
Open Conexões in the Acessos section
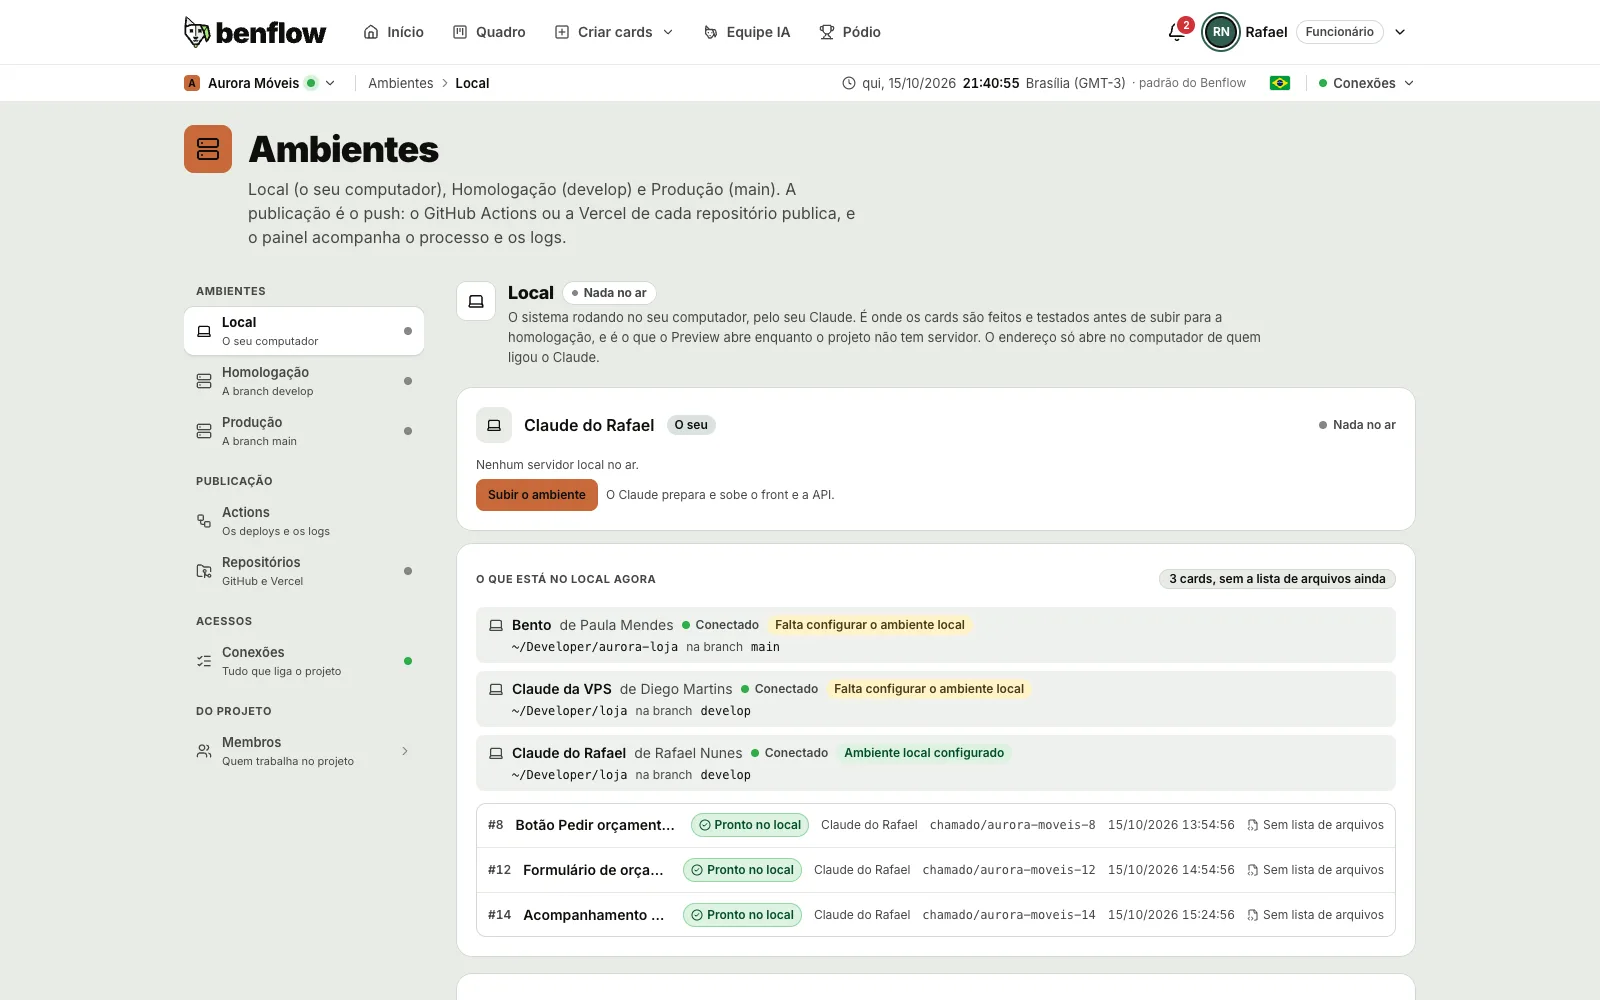(304, 661)
